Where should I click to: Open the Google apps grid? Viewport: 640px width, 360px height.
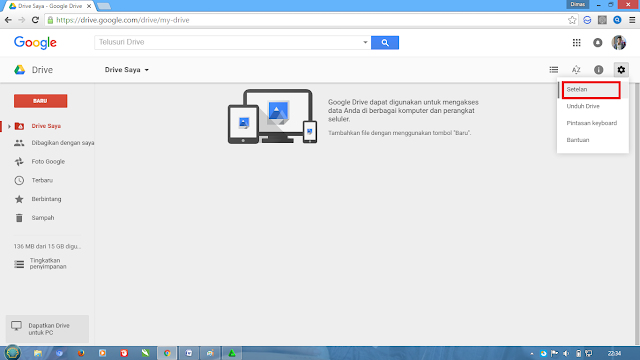(x=576, y=42)
